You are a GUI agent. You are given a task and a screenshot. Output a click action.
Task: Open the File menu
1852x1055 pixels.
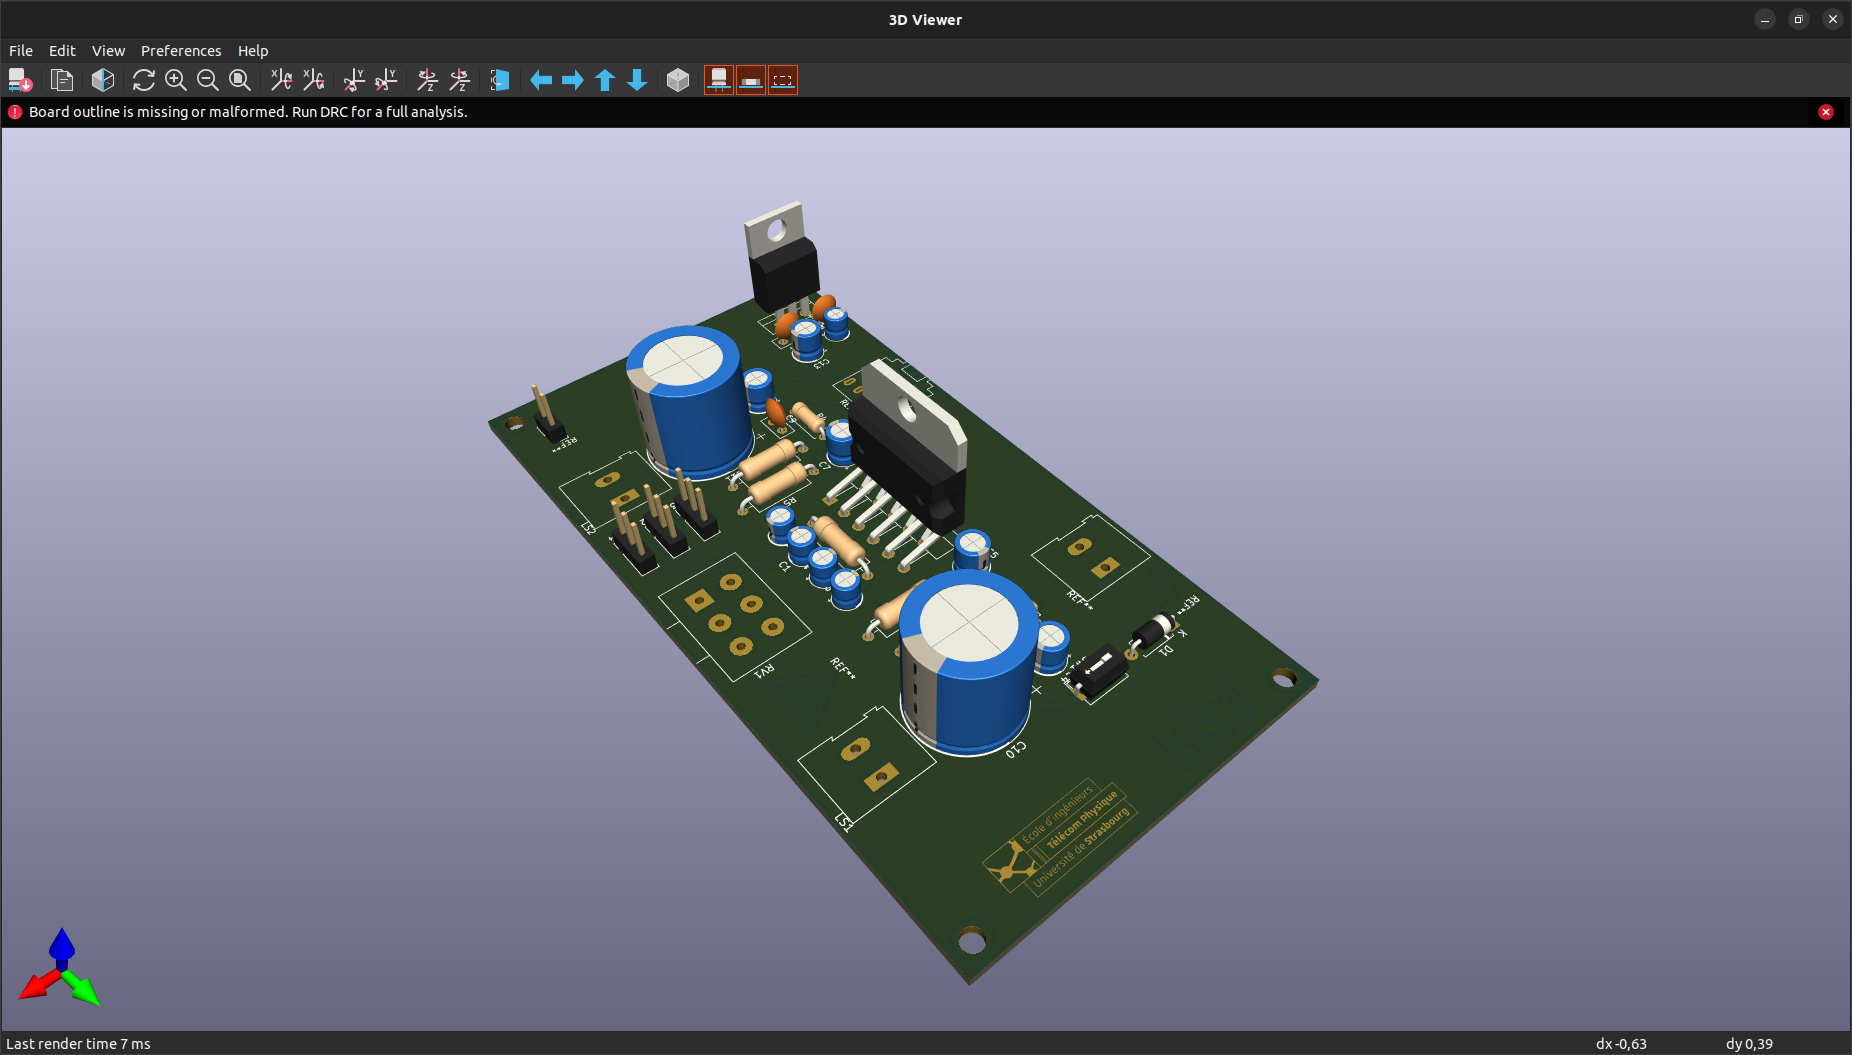tap(21, 51)
